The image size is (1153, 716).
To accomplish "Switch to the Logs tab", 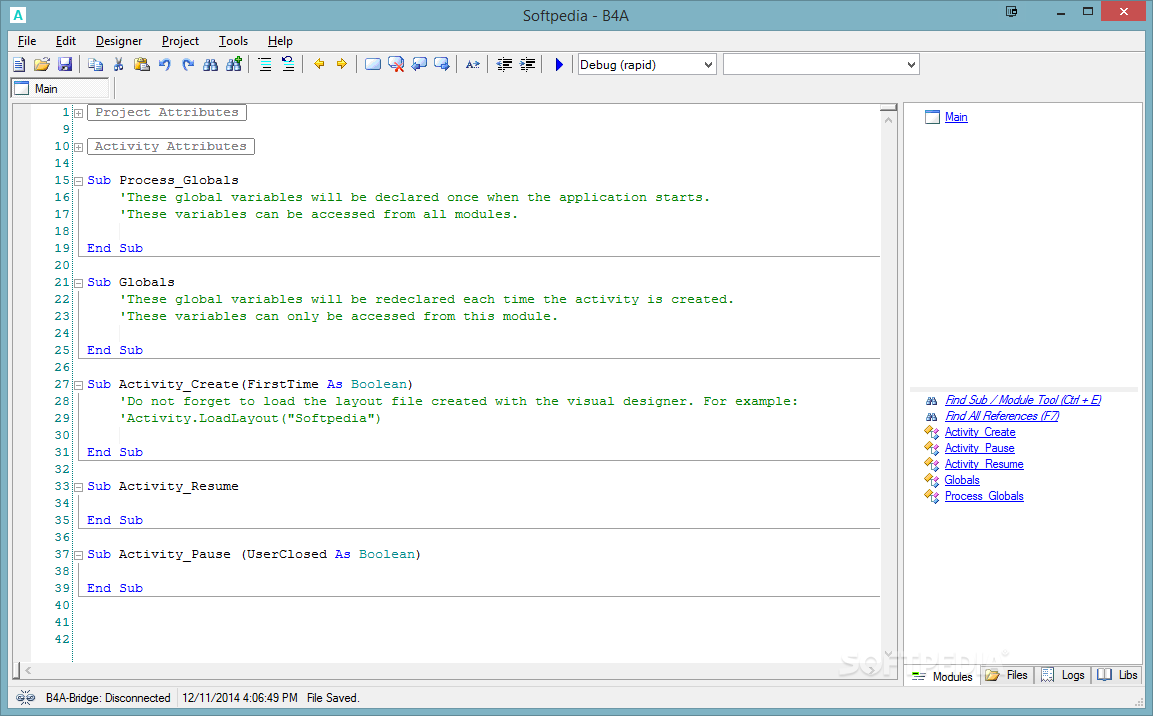I will [1063, 676].
